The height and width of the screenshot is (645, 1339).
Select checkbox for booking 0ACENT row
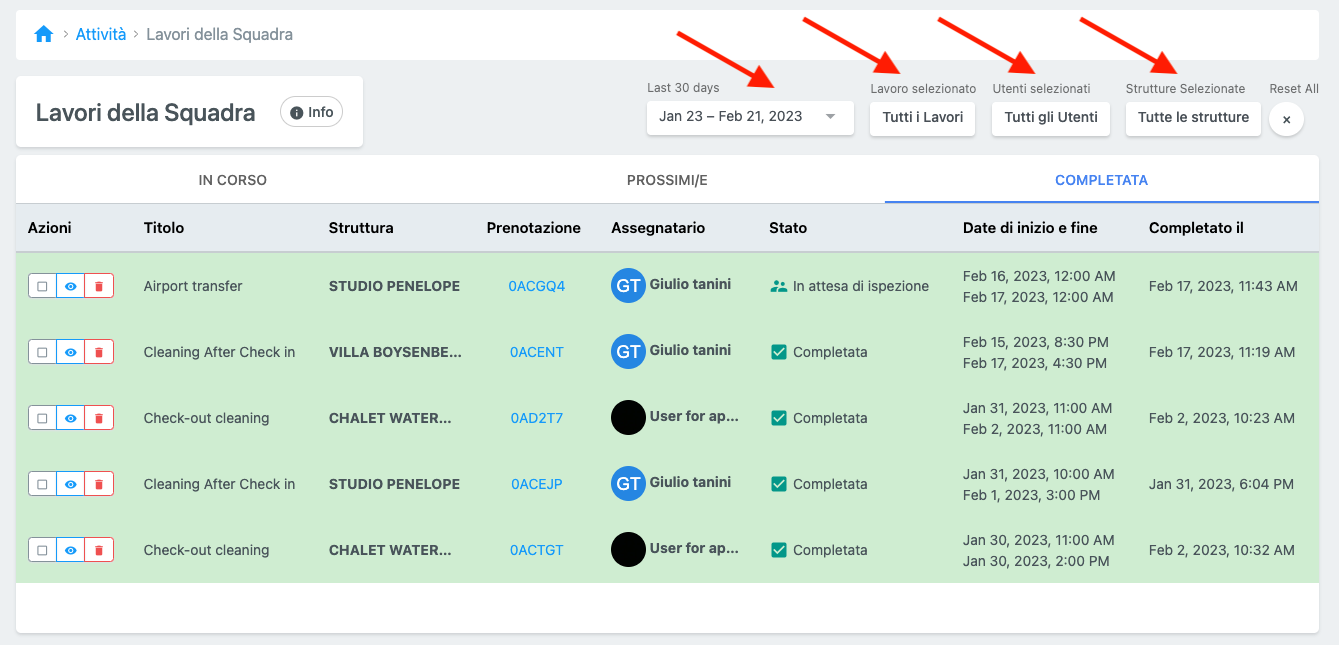[x=42, y=352]
